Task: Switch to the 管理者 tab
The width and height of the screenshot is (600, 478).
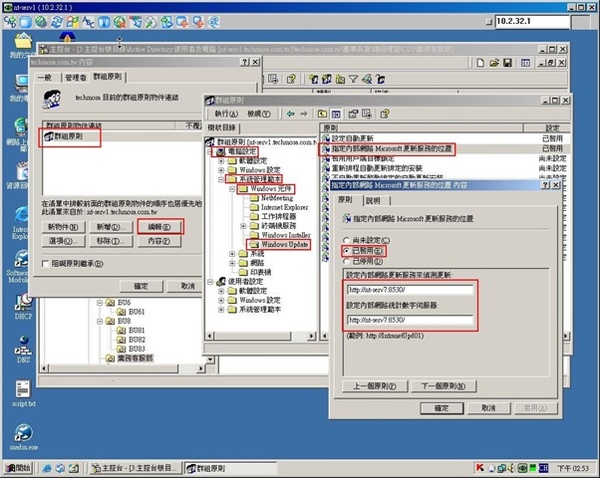Action: click(76, 78)
